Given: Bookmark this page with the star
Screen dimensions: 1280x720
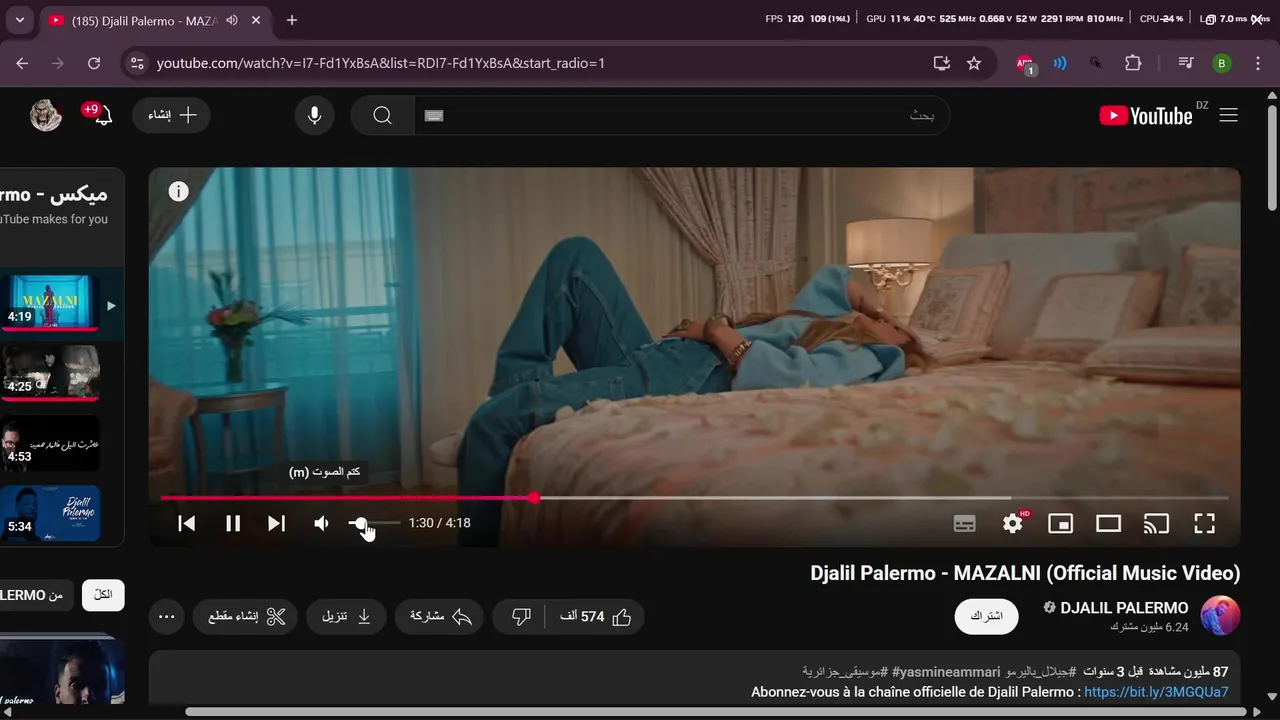Looking at the screenshot, I should click(974, 63).
